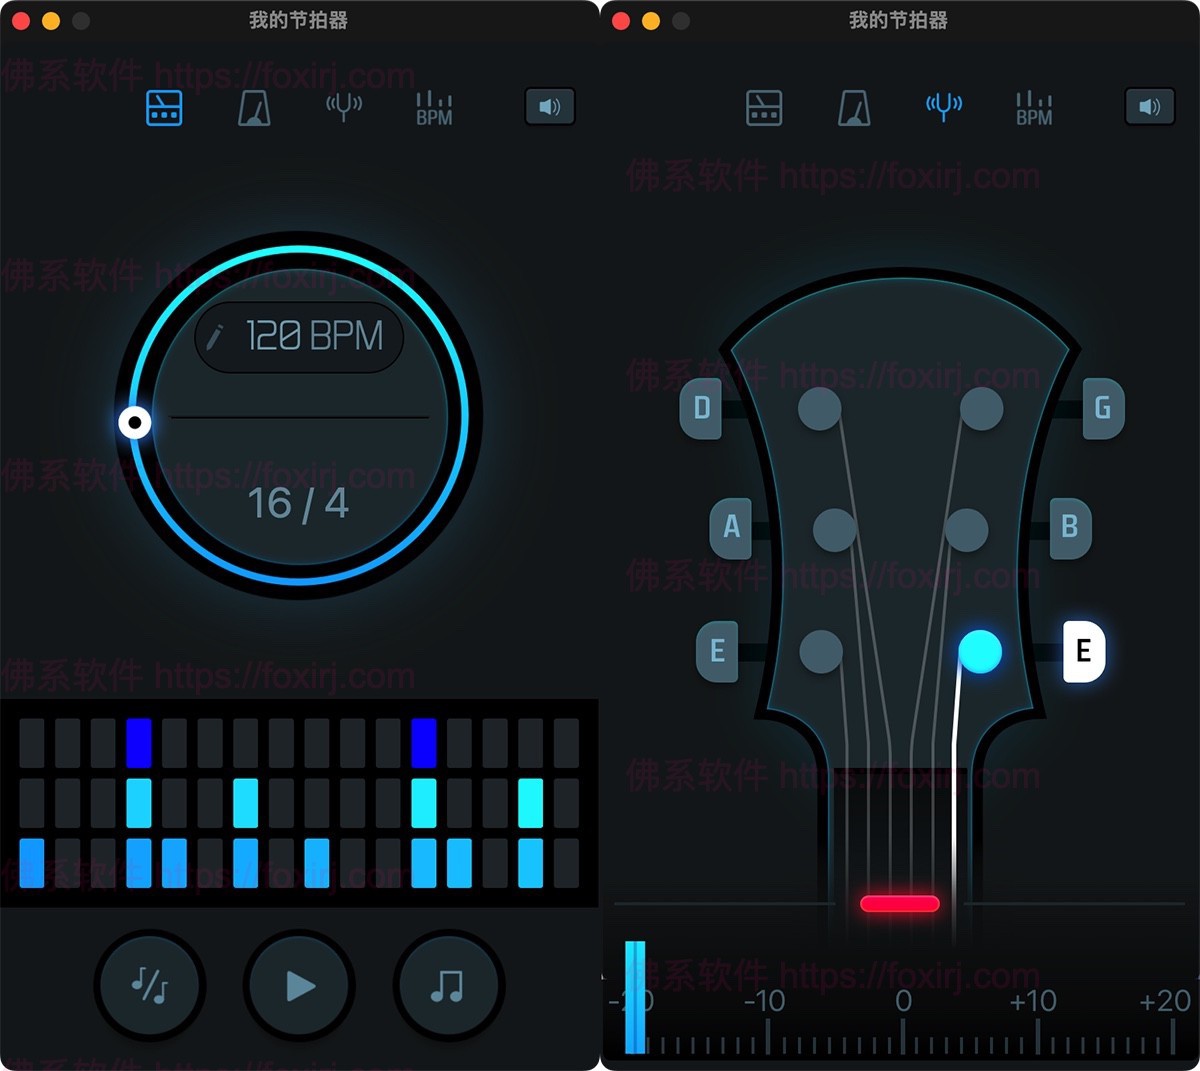The height and width of the screenshot is (1071, 1200).
Task: Switch to BPM tab in right window
Action: (1034, 108)
